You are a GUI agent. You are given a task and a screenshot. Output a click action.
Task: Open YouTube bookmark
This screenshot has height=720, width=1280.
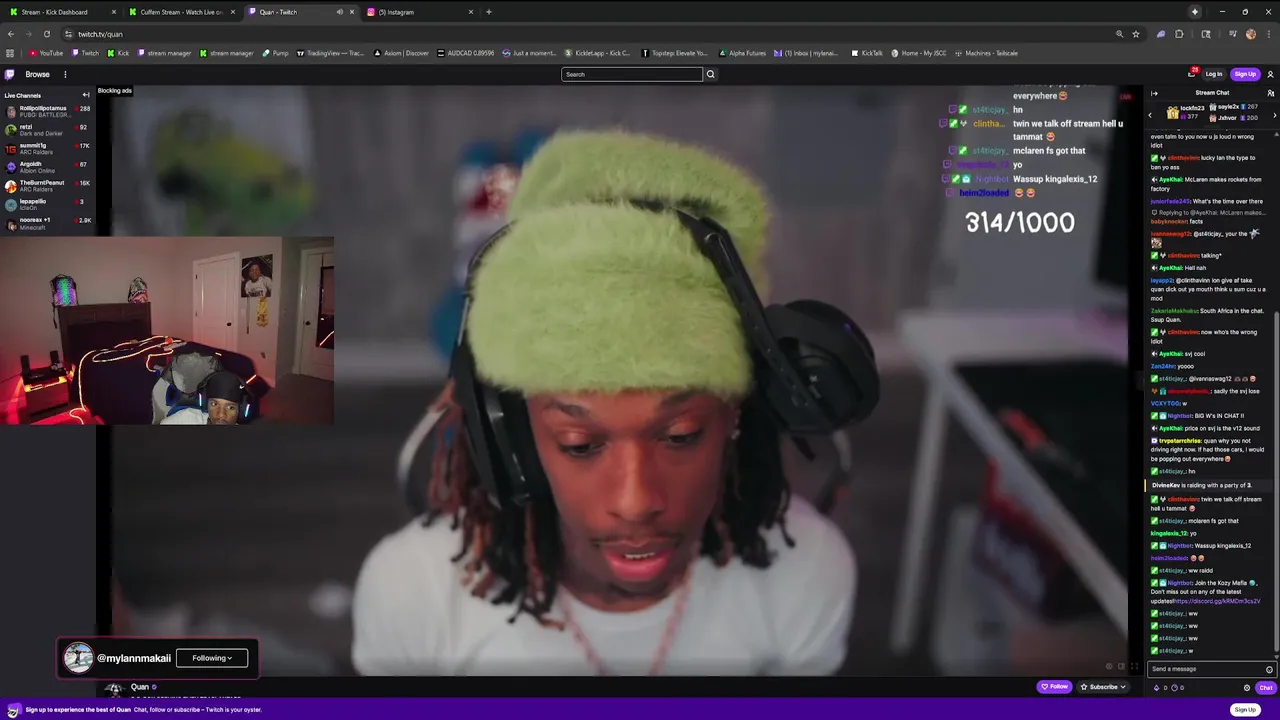tap(46, 53)
